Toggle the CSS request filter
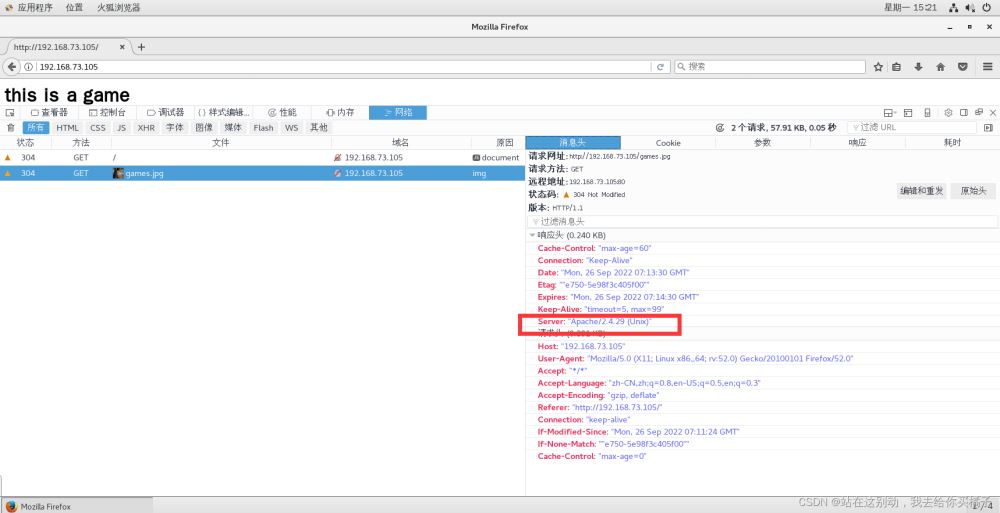The width and height of the screenshot is (1000, 513). [97, 128]
